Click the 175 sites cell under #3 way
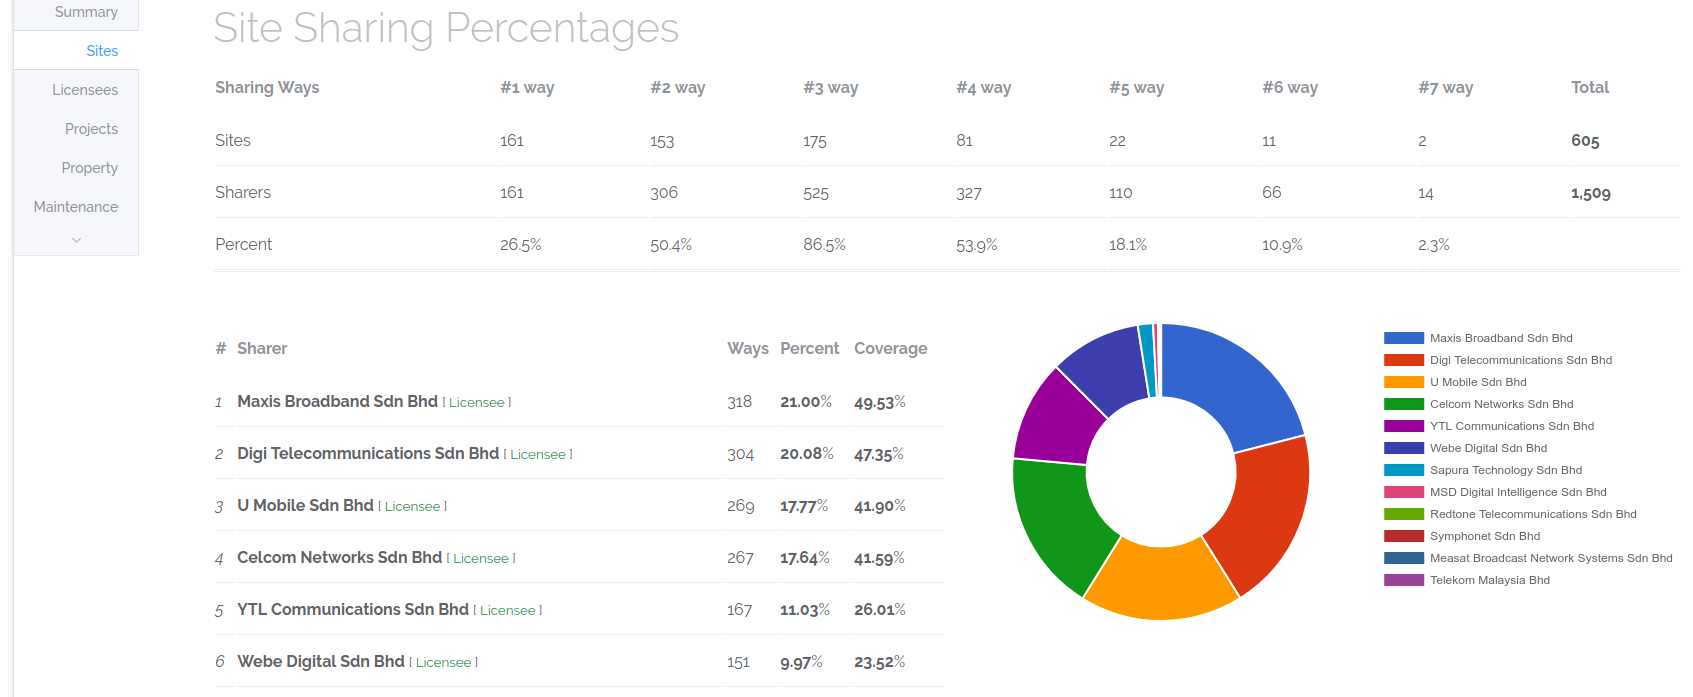This screenshot has width=1693, height=697. [815, 141]
